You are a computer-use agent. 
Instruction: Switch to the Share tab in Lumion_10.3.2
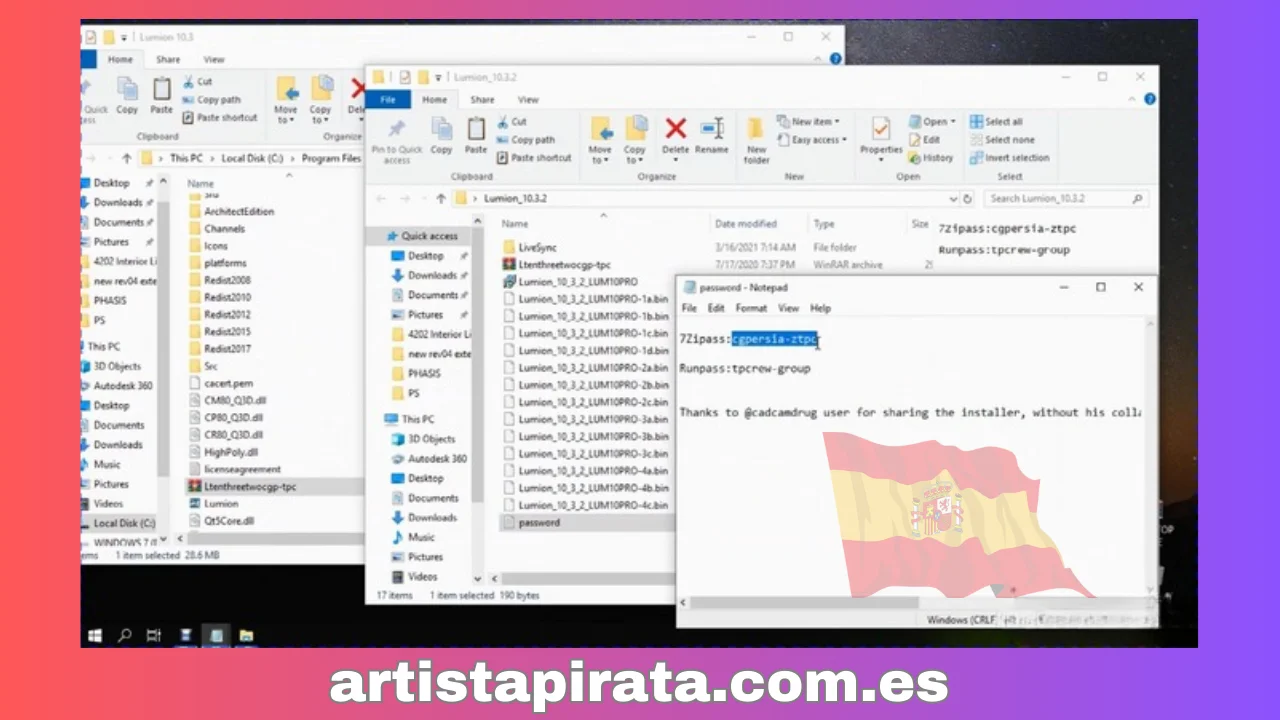[x=482, y=100]
